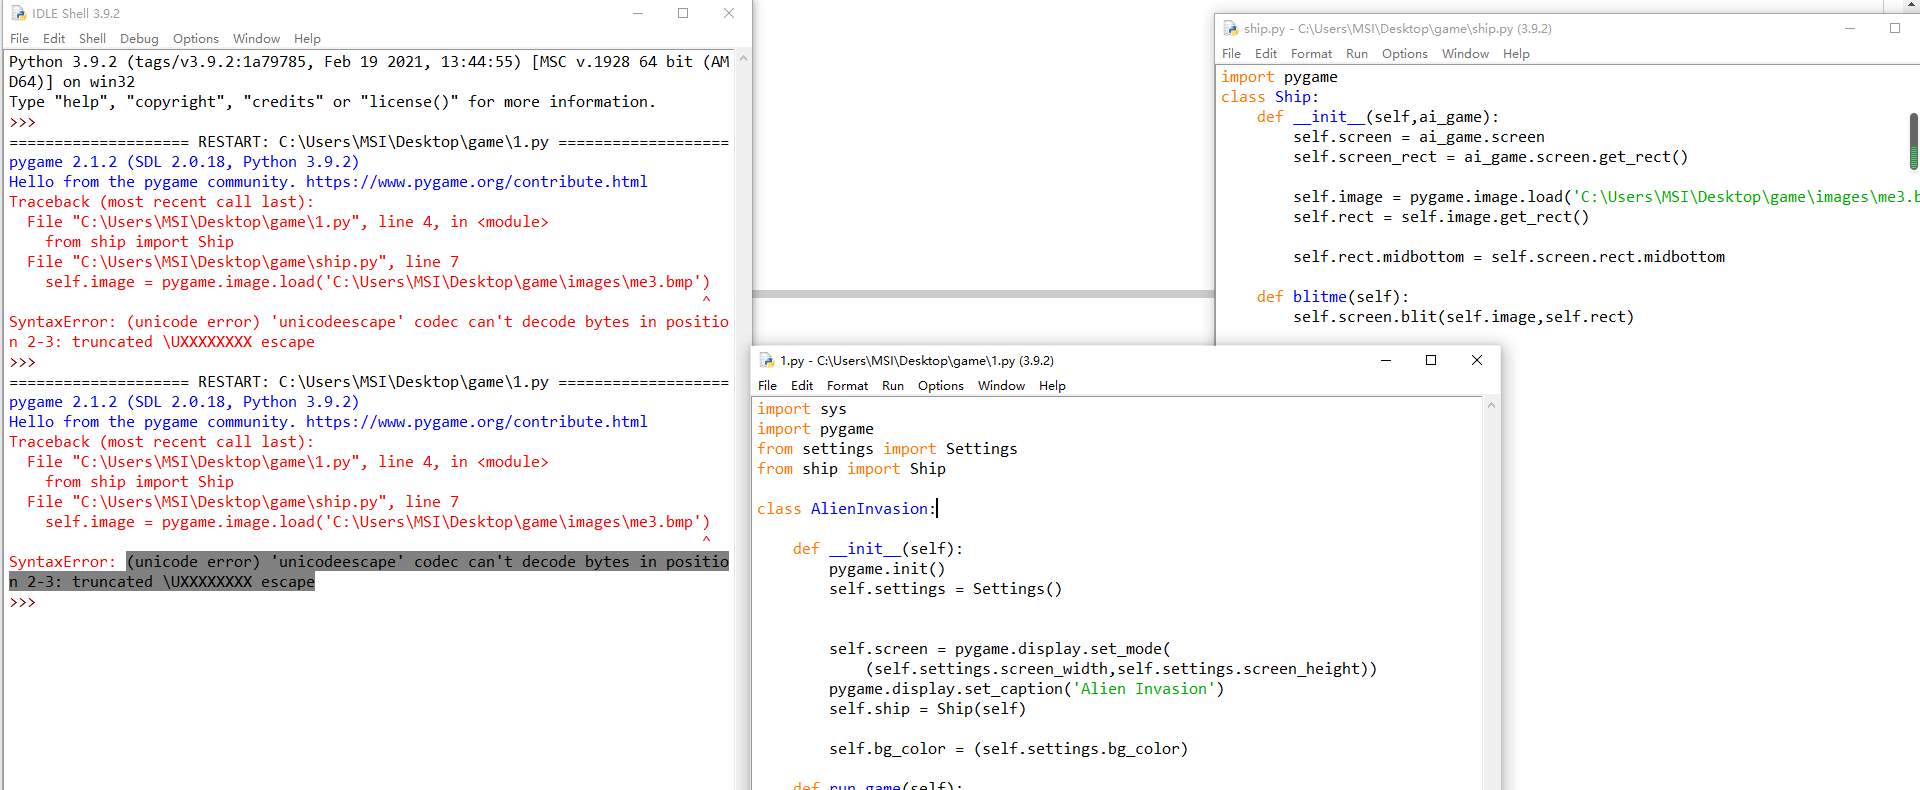The height and width of the screenshot is (790, 1920).
Task: Click the IDLE Shell title bar Python icon
Action: [x=18, y=13]
